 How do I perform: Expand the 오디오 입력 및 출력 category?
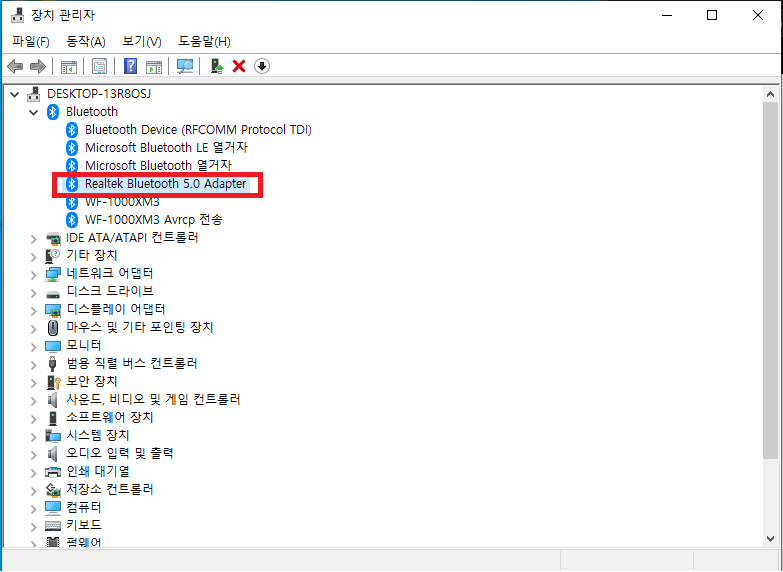pos(33,455)
